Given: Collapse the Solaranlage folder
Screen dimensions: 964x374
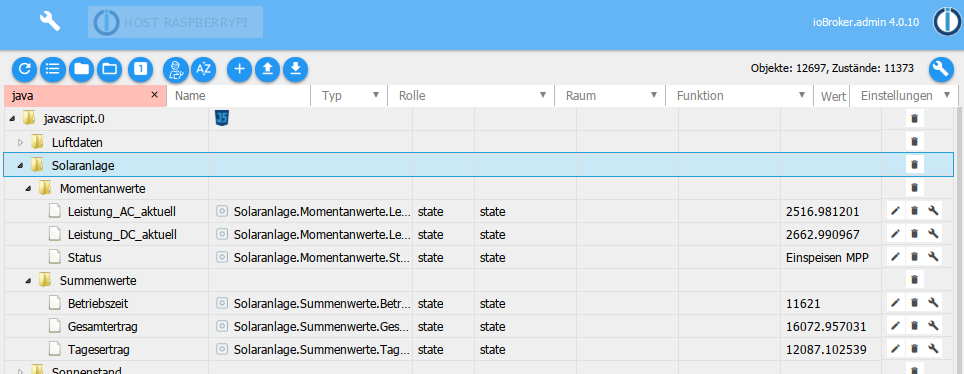Looking at the screenshot, I should tap(20, 165).
